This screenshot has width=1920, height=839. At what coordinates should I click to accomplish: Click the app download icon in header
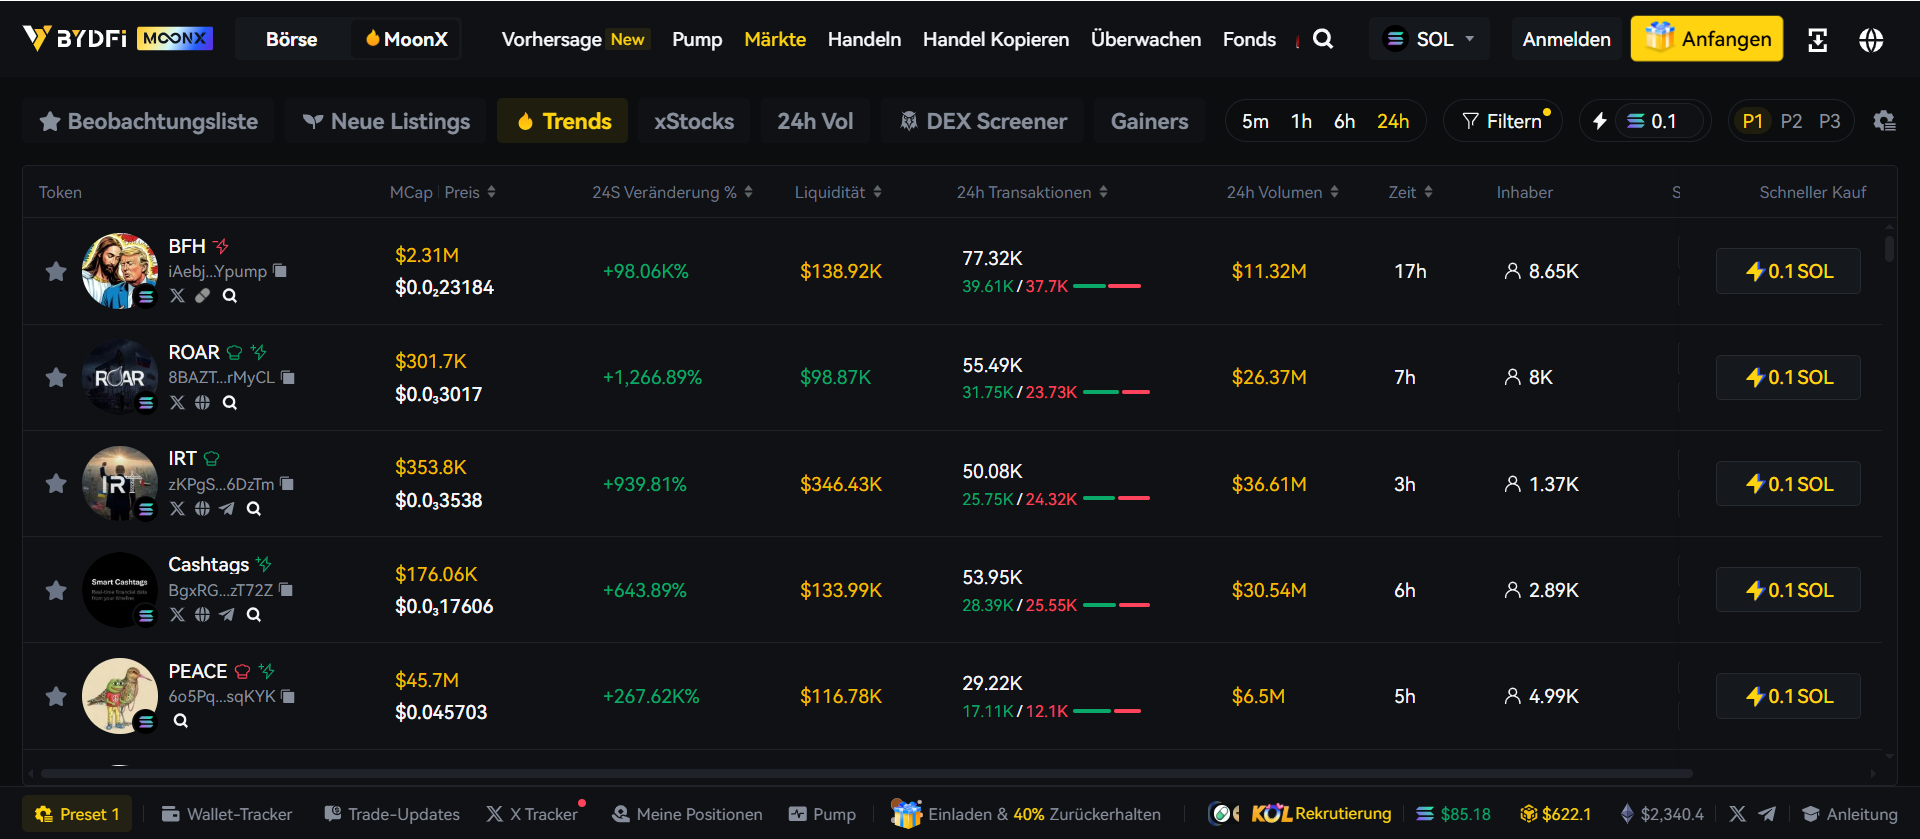(1817, 40)
